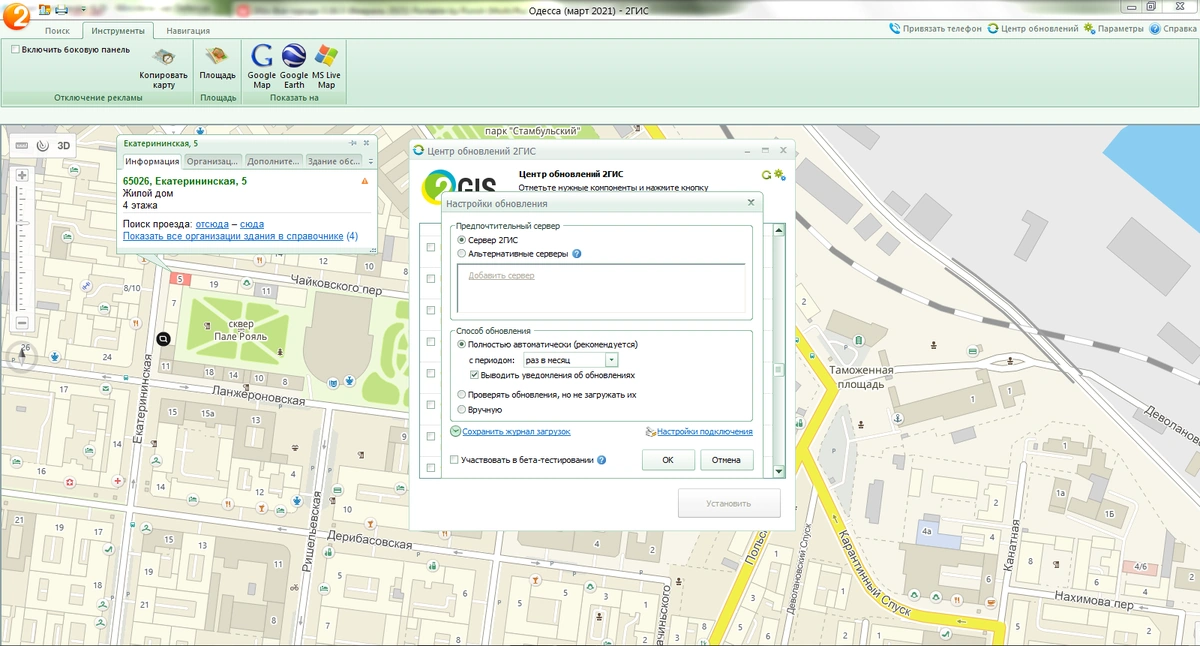Click the warning triangle icon in info card
Viewport: 1200px width, 646px height.
click(364, 181)
